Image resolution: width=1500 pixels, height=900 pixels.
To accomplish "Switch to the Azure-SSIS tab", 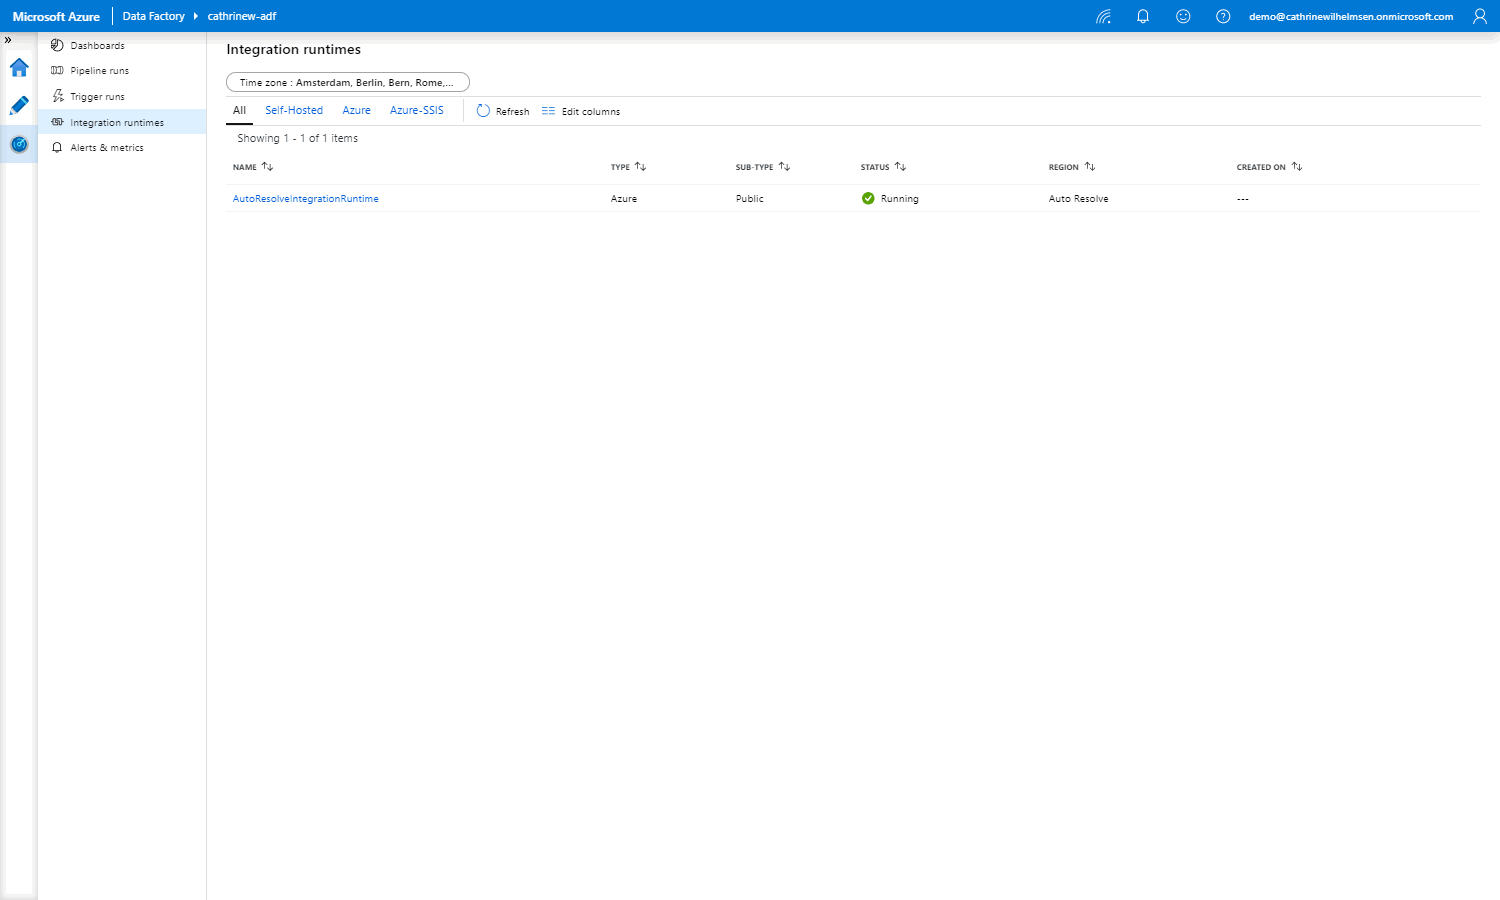I will pyautogui.click(x=416, y=111).
